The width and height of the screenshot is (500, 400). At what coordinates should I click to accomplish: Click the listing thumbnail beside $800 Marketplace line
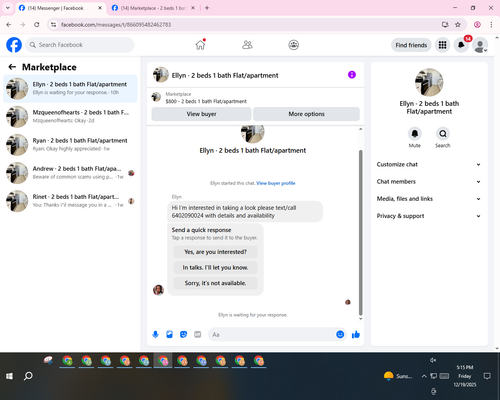[156, 97]
